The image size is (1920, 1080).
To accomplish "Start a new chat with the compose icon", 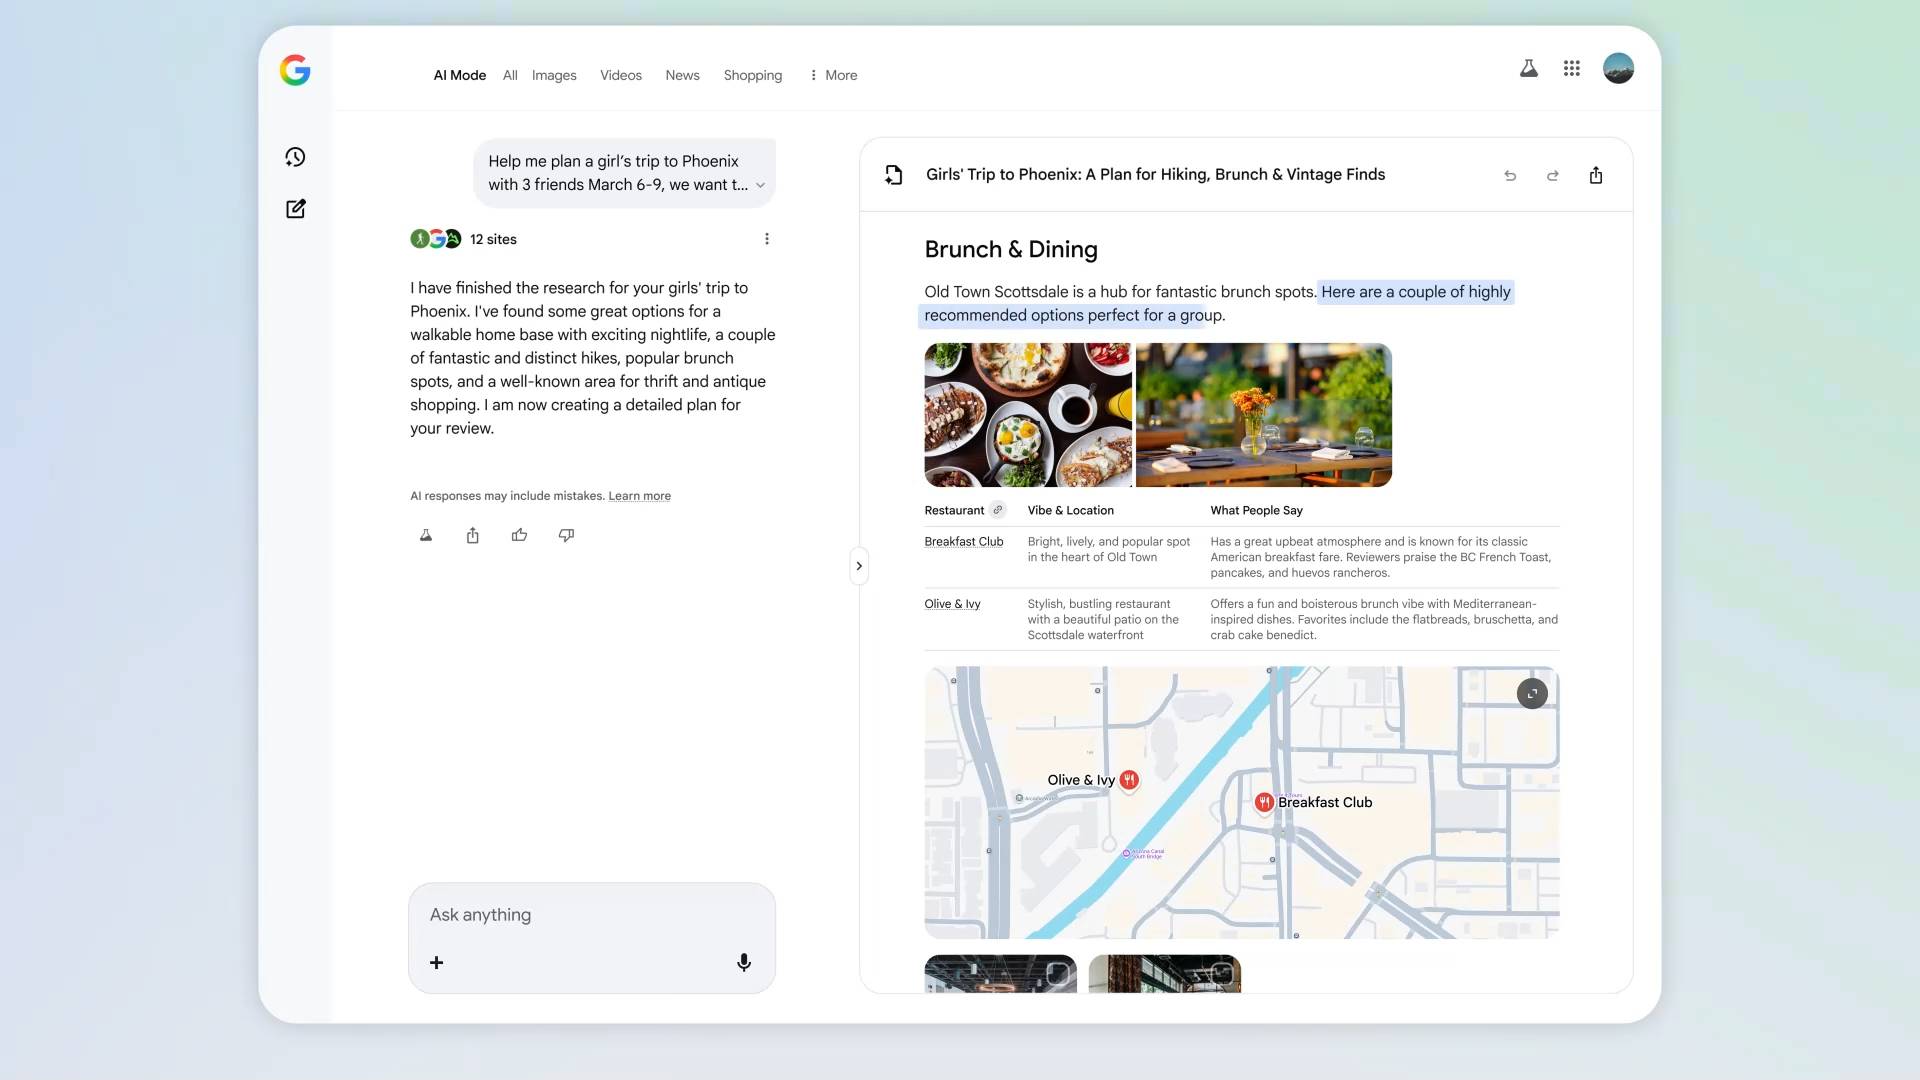I will [295, 209].
